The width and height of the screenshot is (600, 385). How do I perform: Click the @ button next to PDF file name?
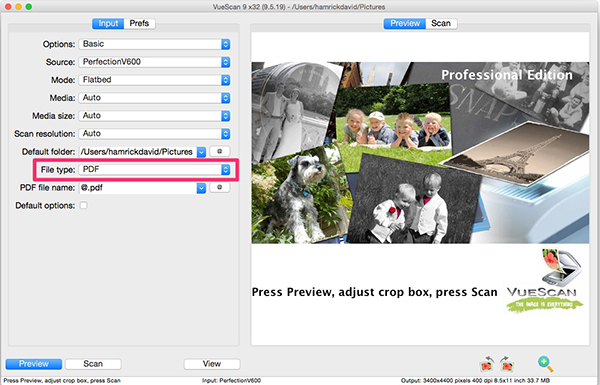click(x=220, y=187)
